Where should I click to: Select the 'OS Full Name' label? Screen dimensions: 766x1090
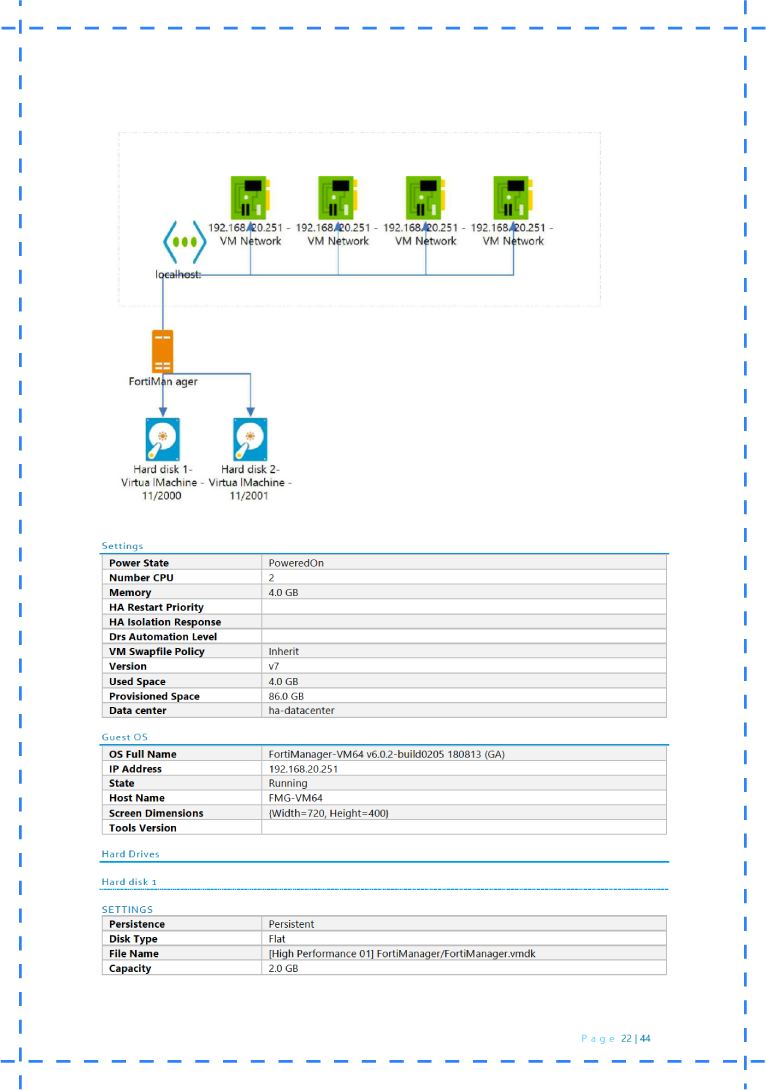tap(142, 754)
